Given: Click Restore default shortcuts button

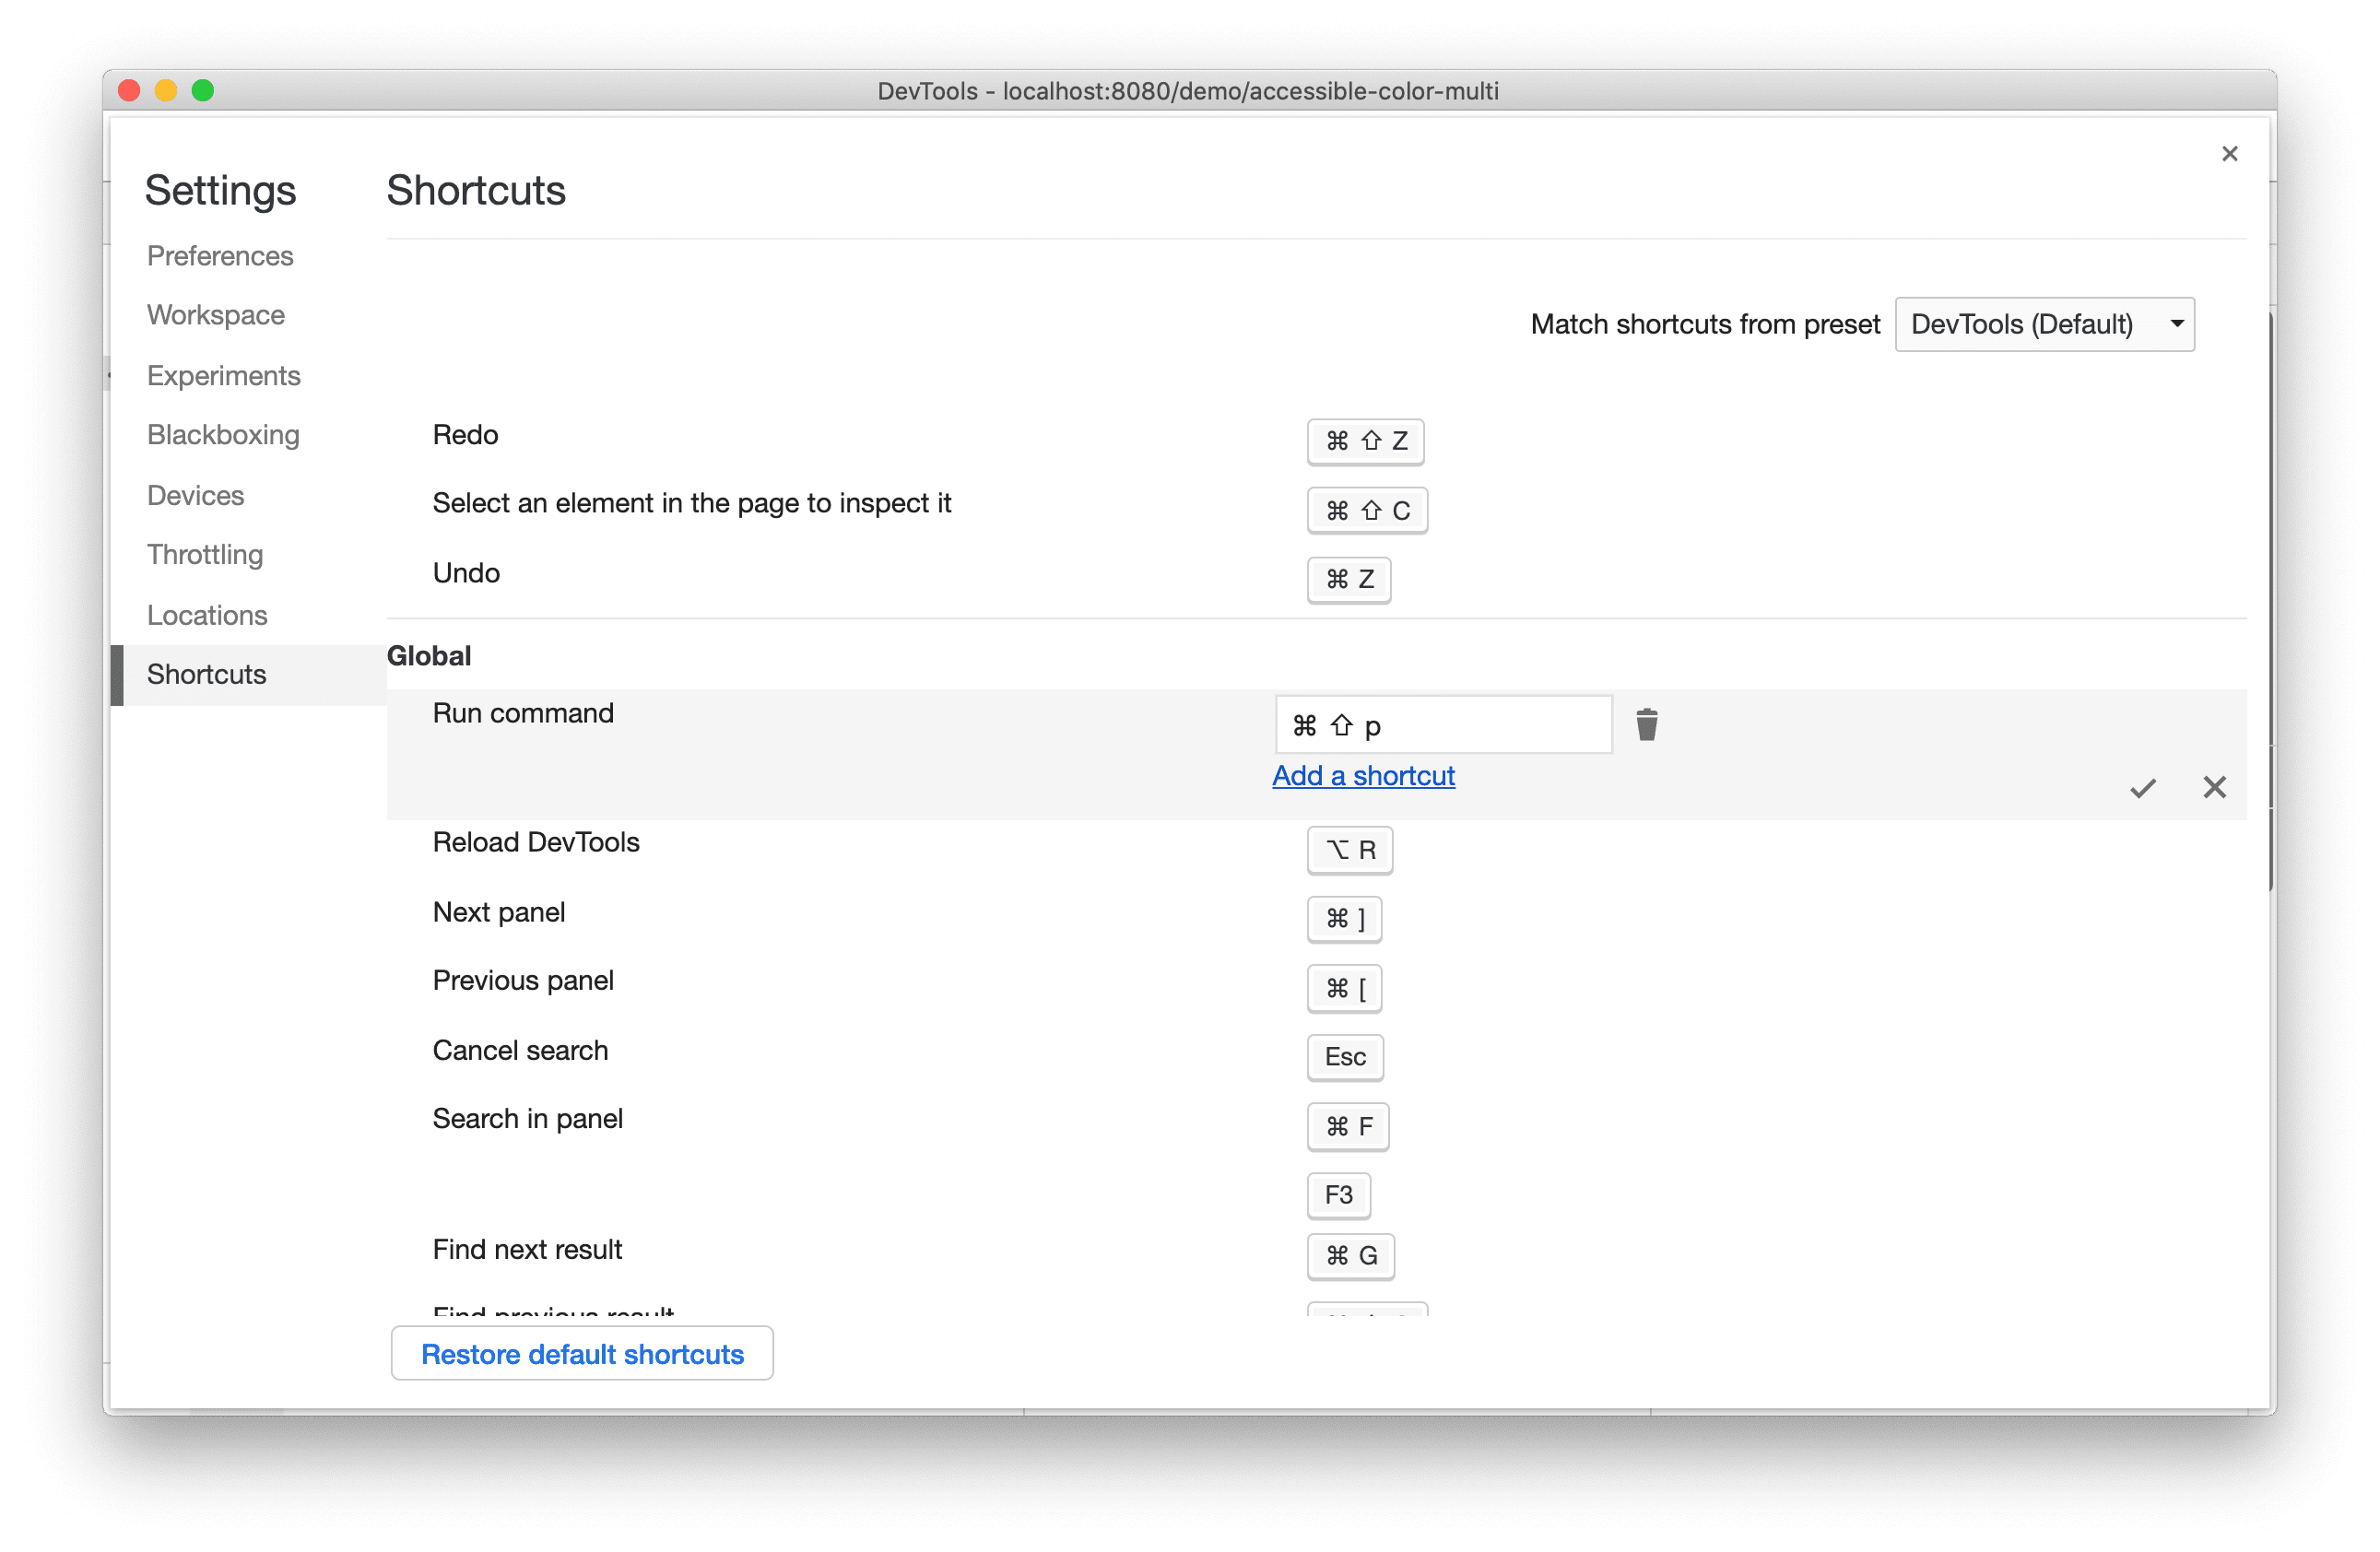Looking at the screenshot, I should (x=580, y=1356).
